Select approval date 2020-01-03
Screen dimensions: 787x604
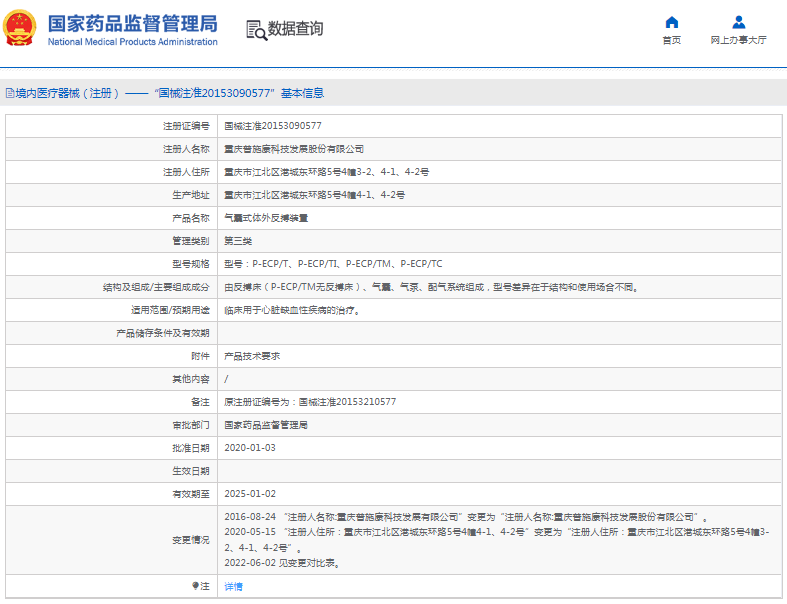(x=250, y=448)
